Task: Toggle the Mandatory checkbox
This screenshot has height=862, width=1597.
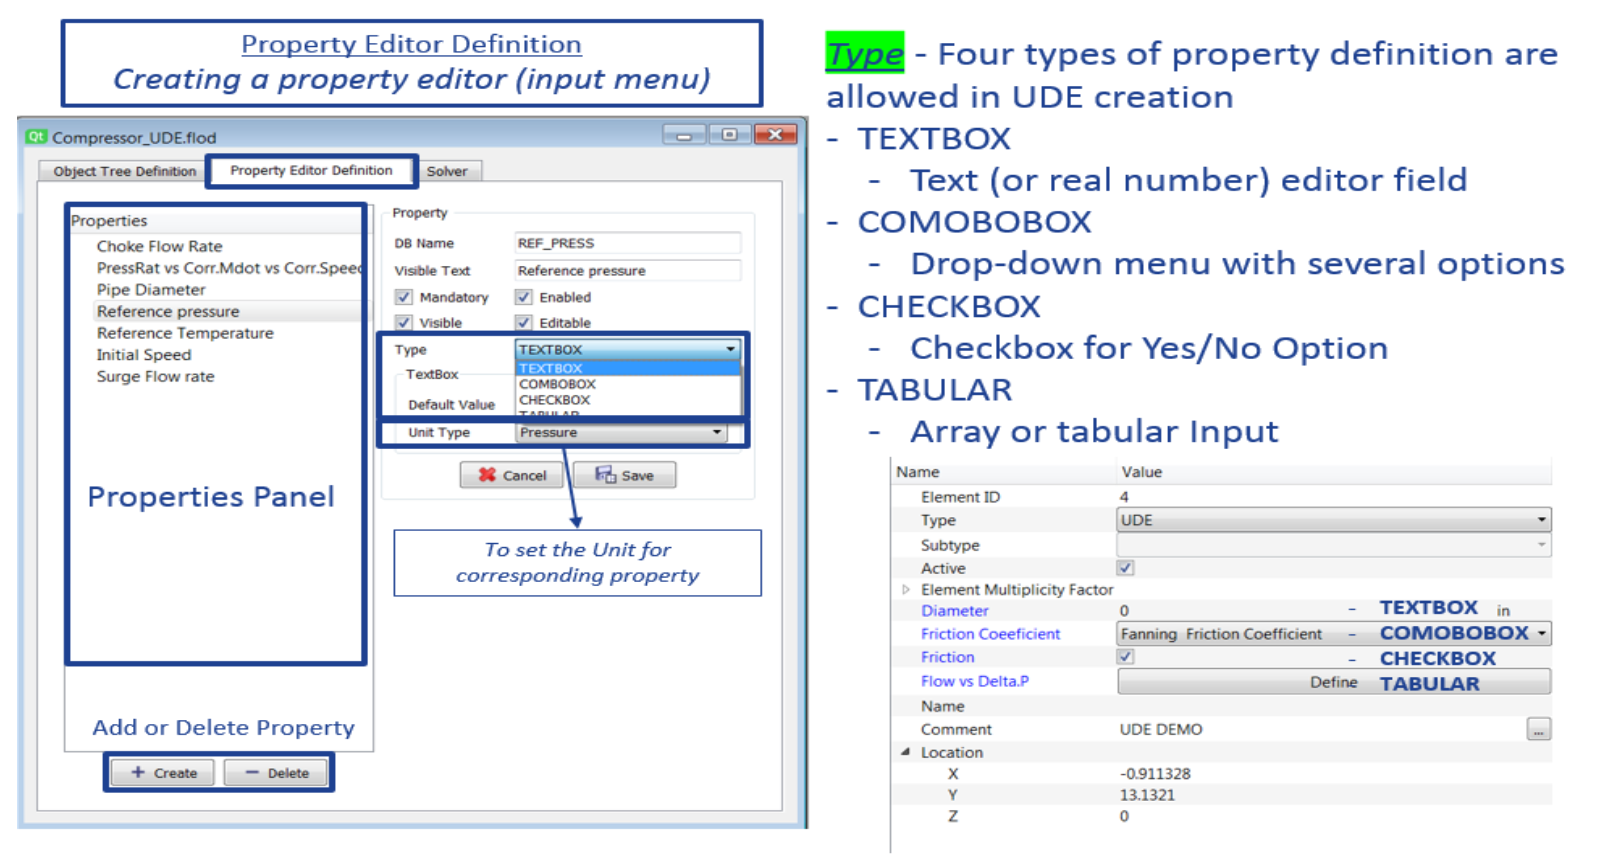Action: (404, 297)
